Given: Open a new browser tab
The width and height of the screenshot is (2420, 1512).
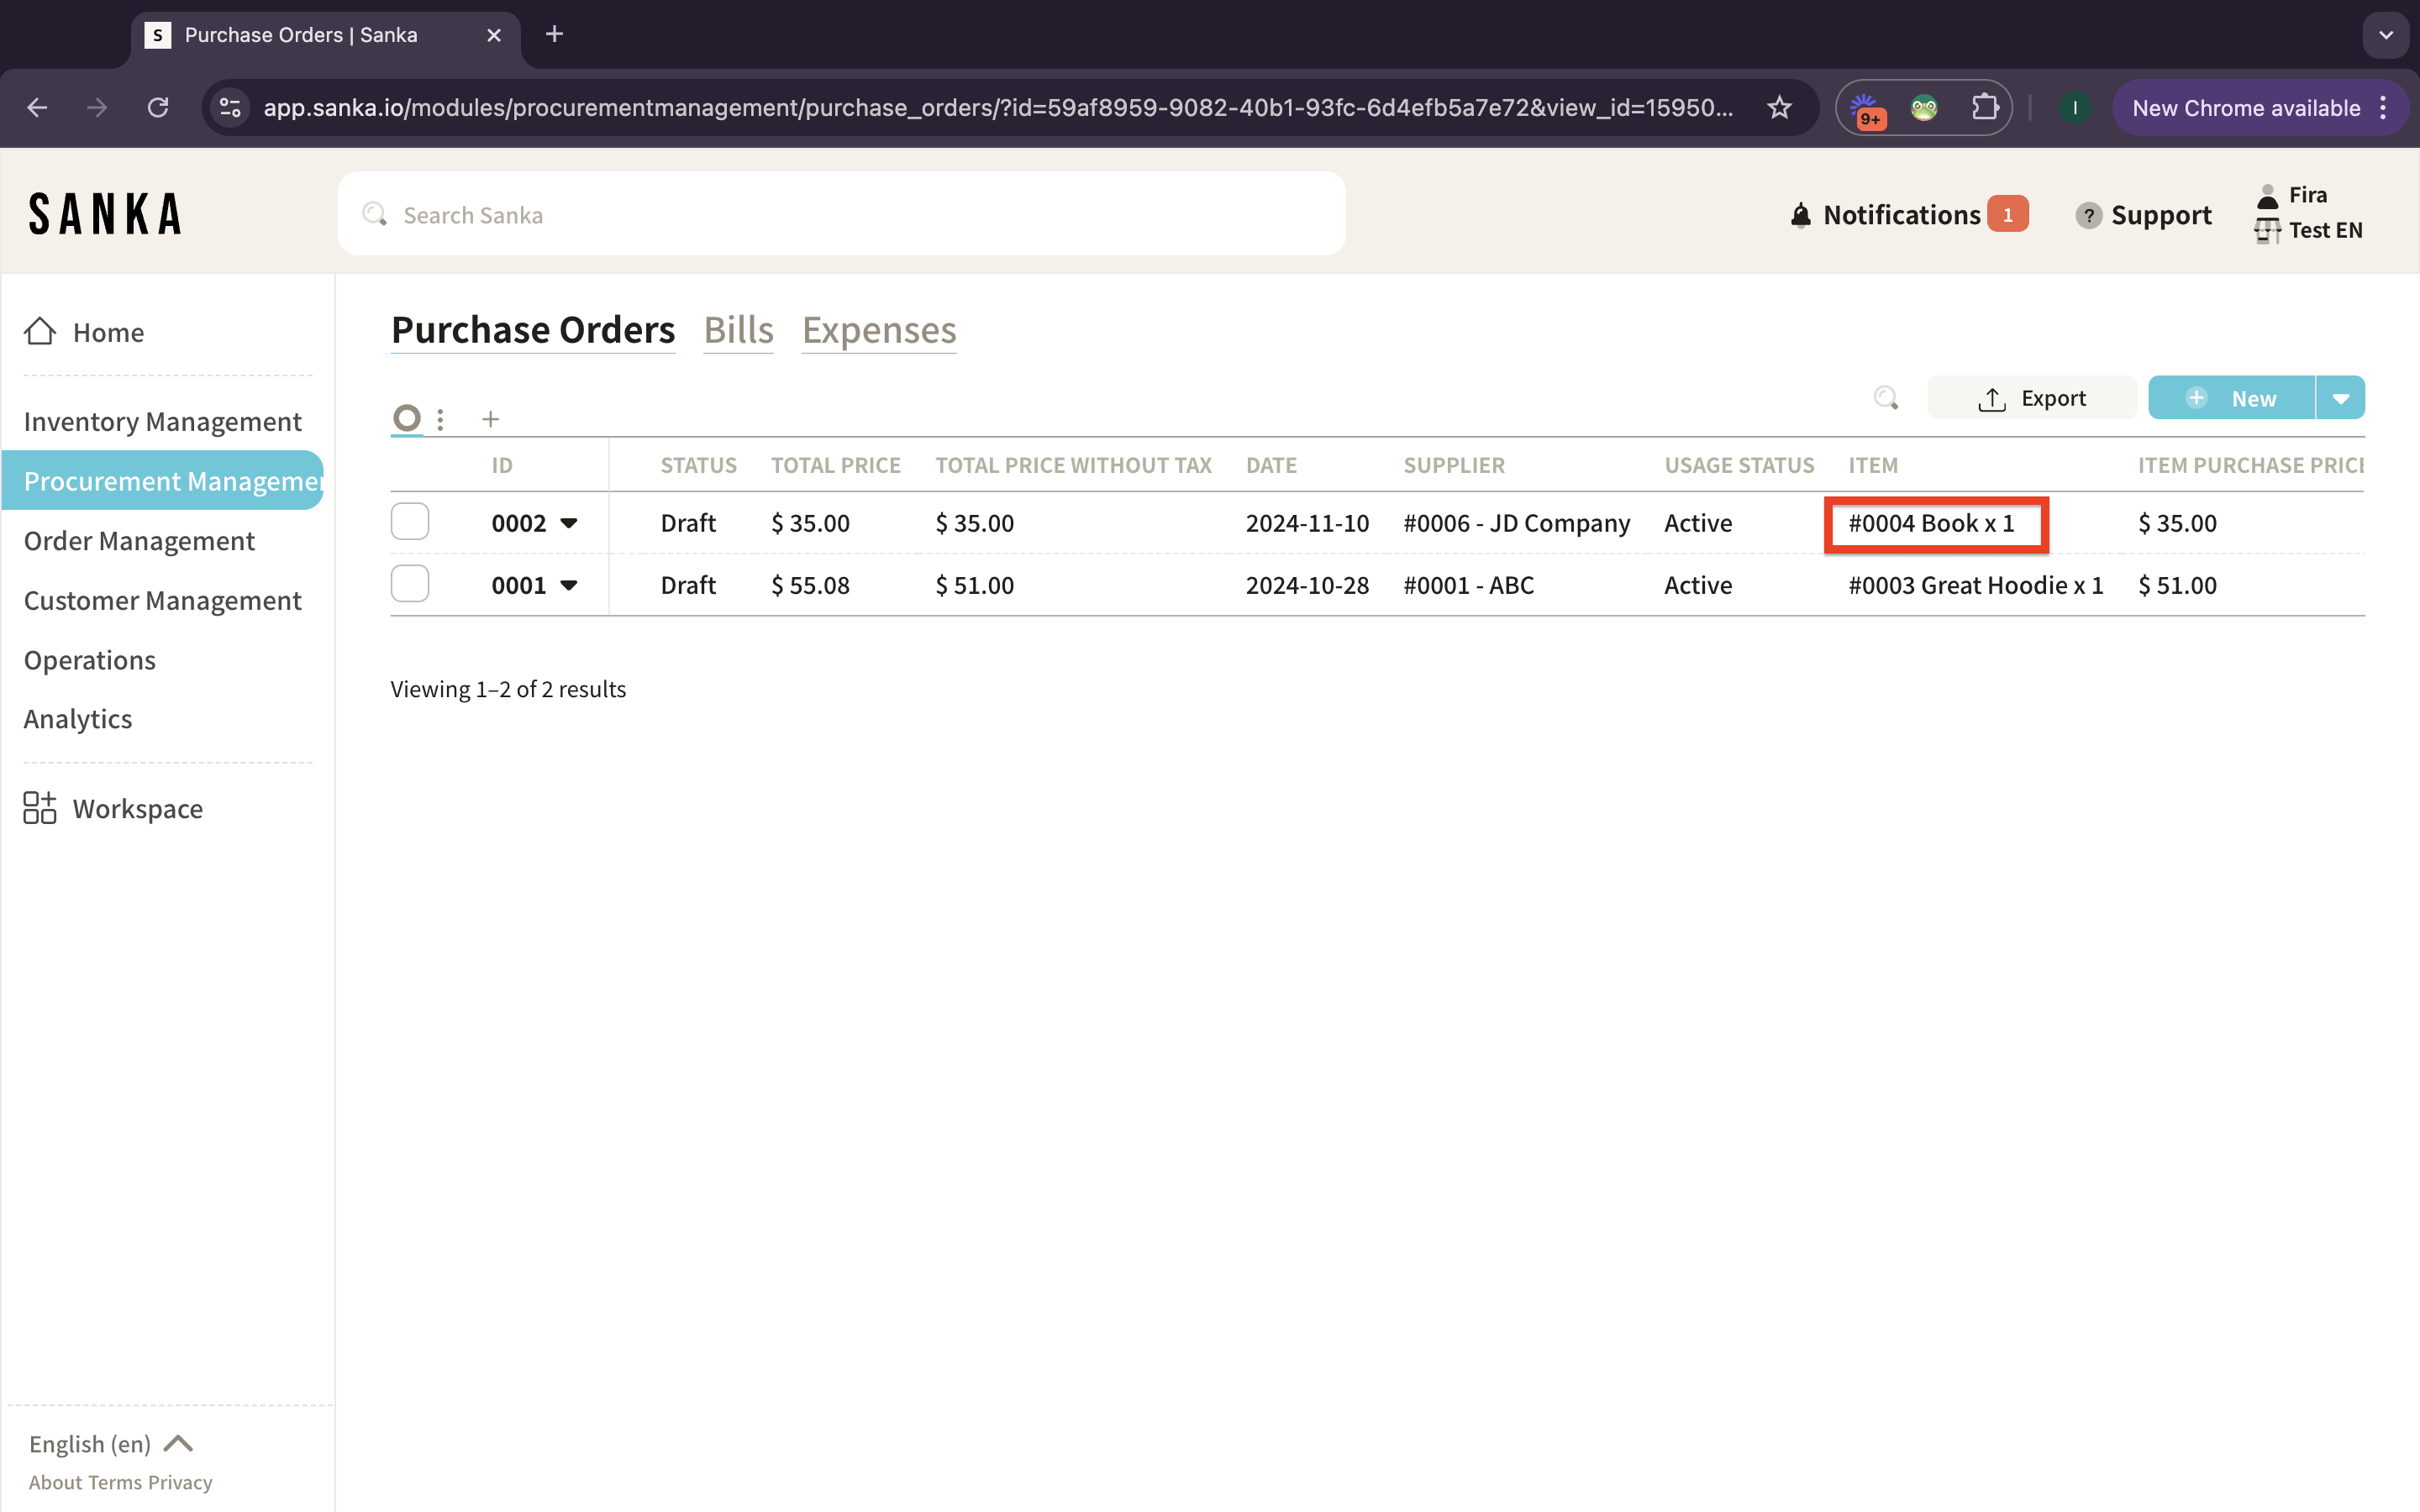Looking at the screenshot, I should click(x=554, y=35).
